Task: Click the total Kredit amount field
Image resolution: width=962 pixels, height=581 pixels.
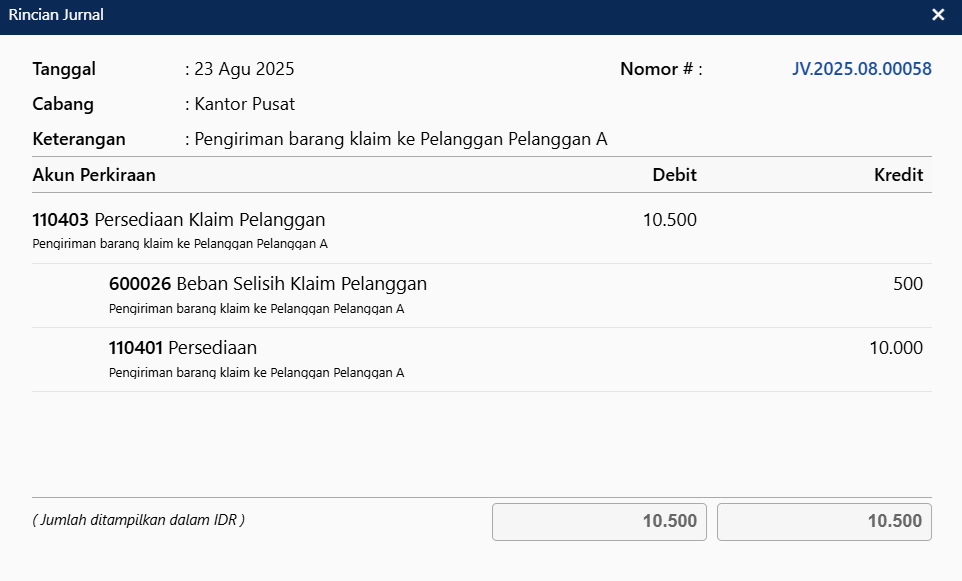Action: (824, 522)
